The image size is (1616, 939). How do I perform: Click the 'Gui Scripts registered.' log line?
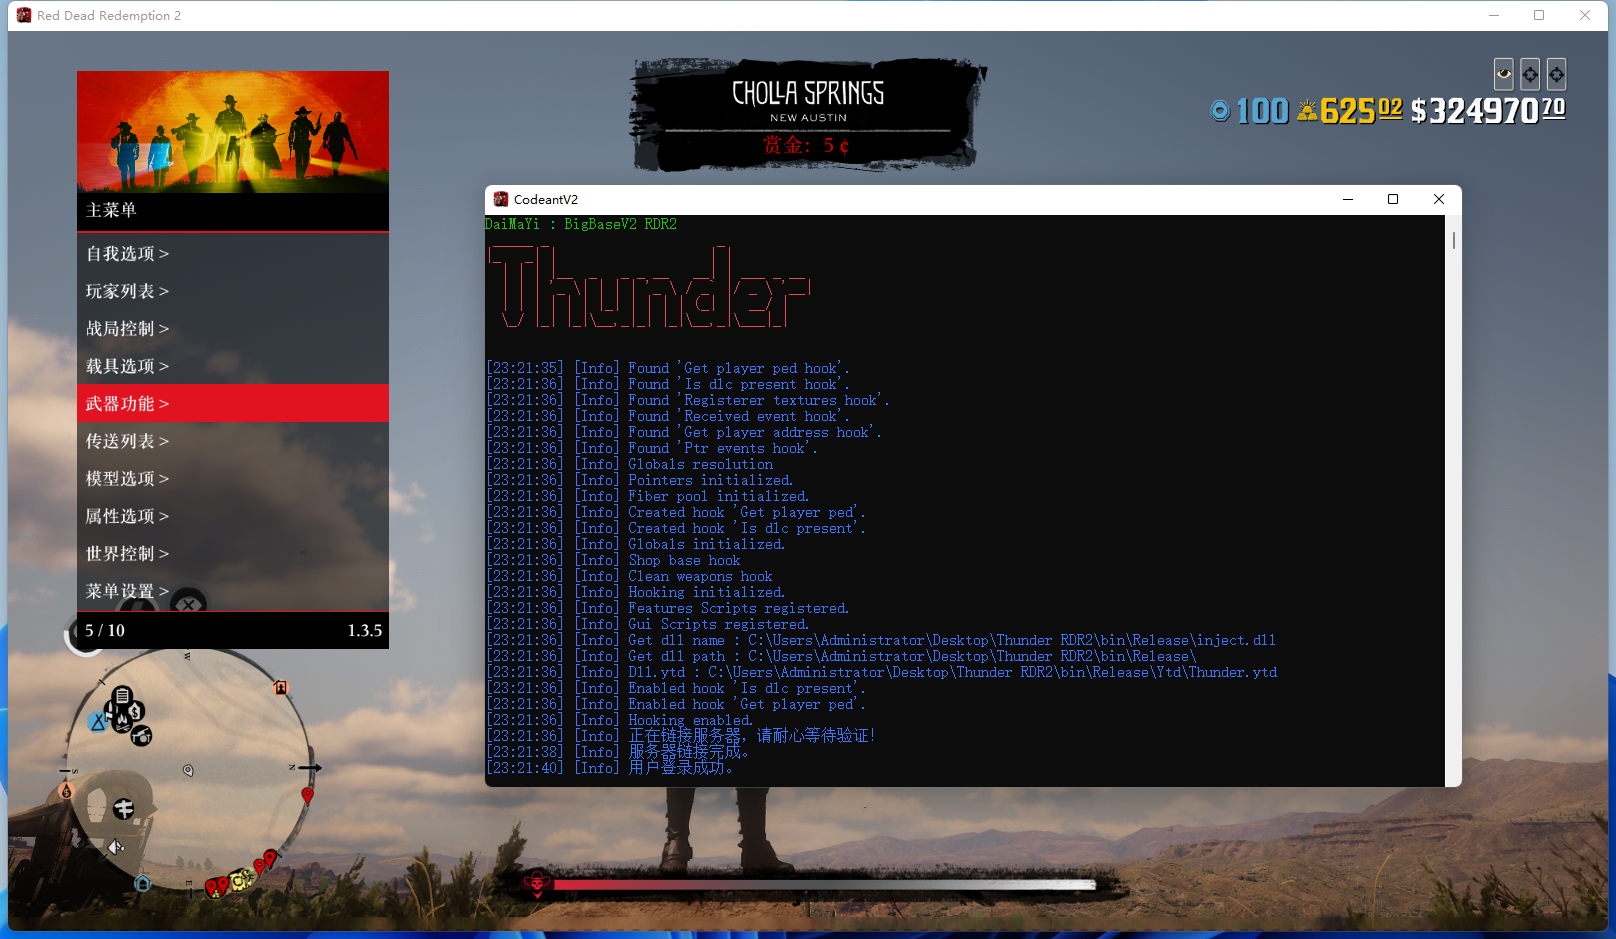[647, 624]
